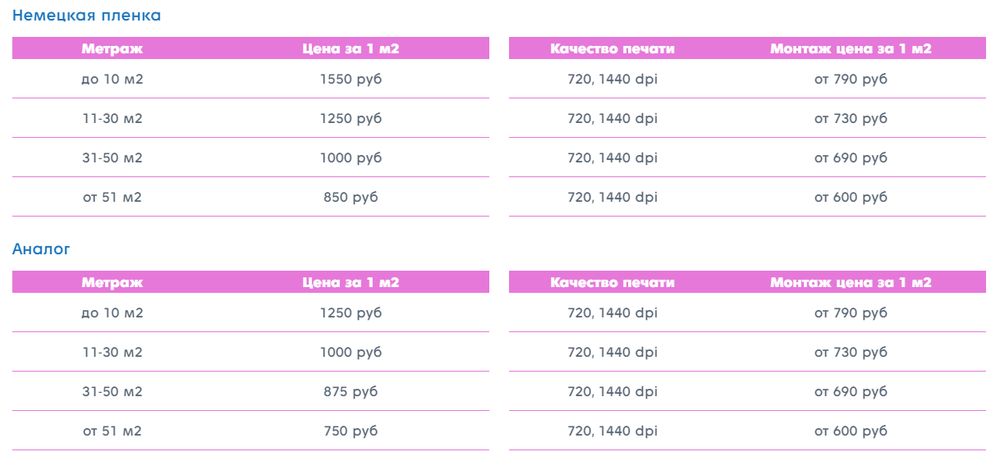
Task: Click the 750 руб price cell
Action: [x=351, y=431]
